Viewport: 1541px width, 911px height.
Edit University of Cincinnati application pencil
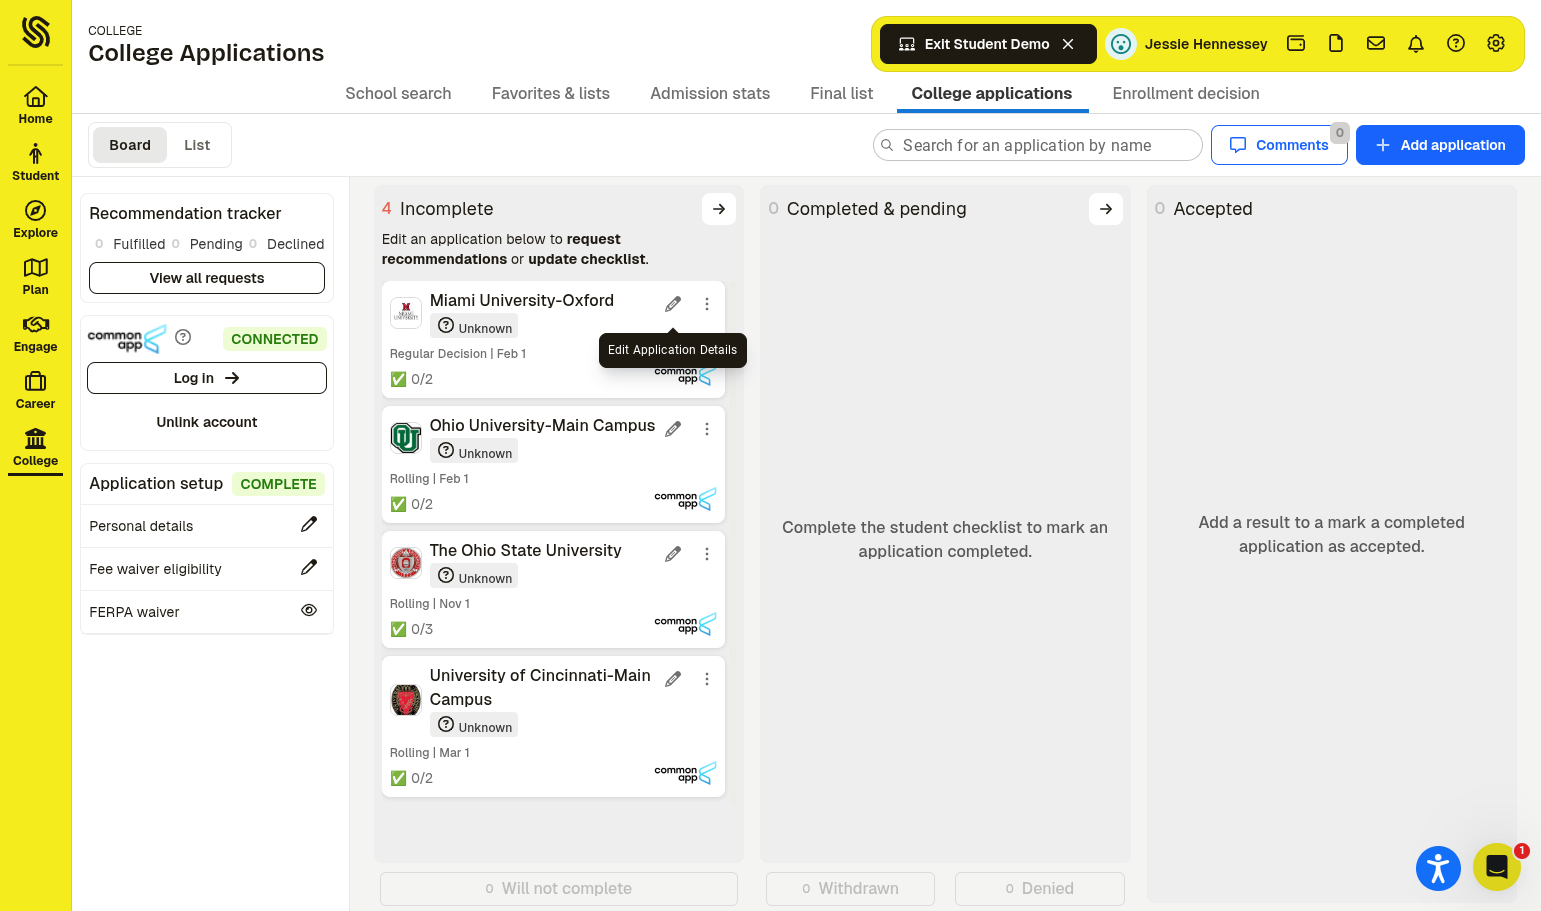click(673, 679)
